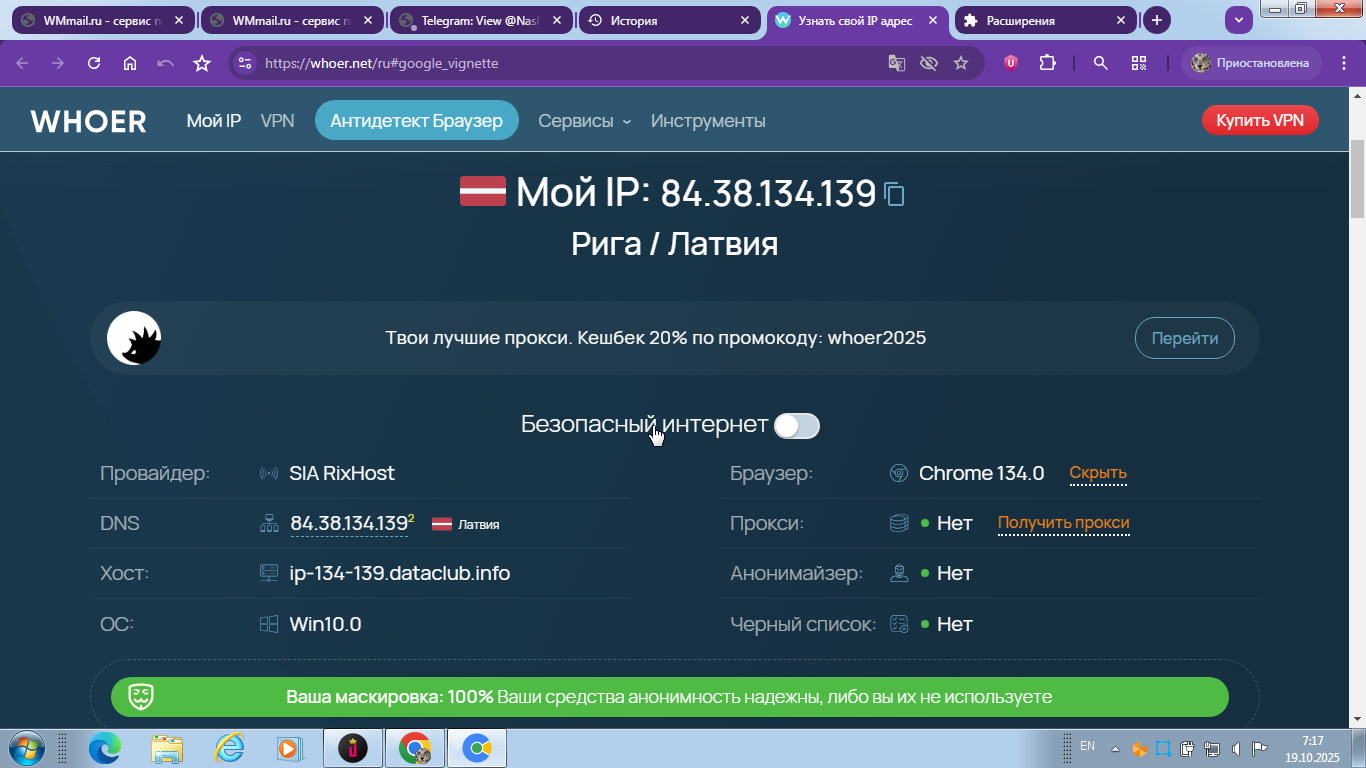
Task: Switch to the История tab
Action: click(669, 20)
